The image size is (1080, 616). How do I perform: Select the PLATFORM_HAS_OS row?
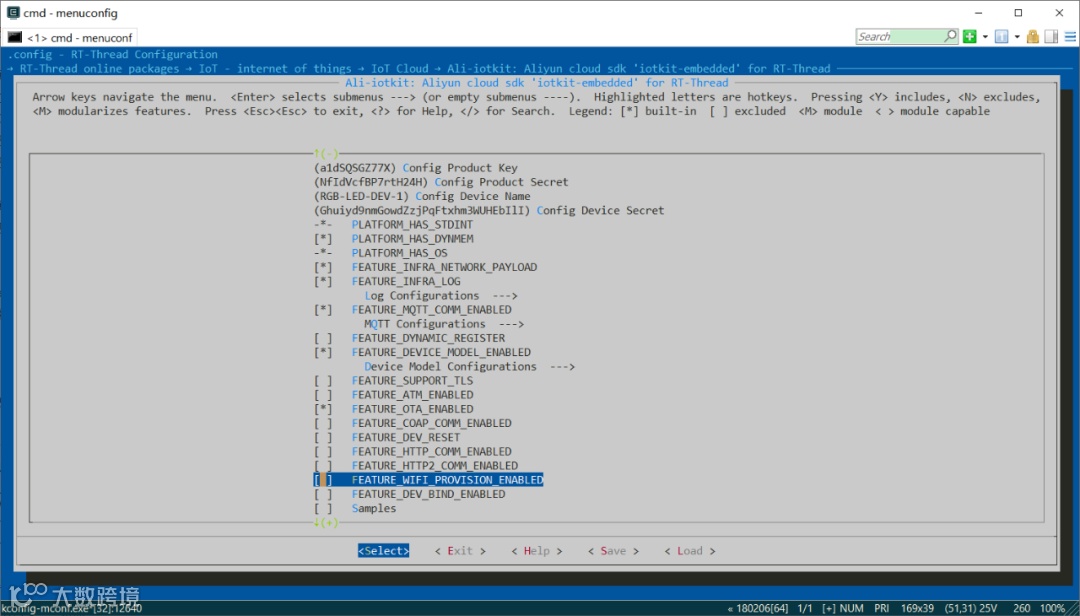pos(381,253)
